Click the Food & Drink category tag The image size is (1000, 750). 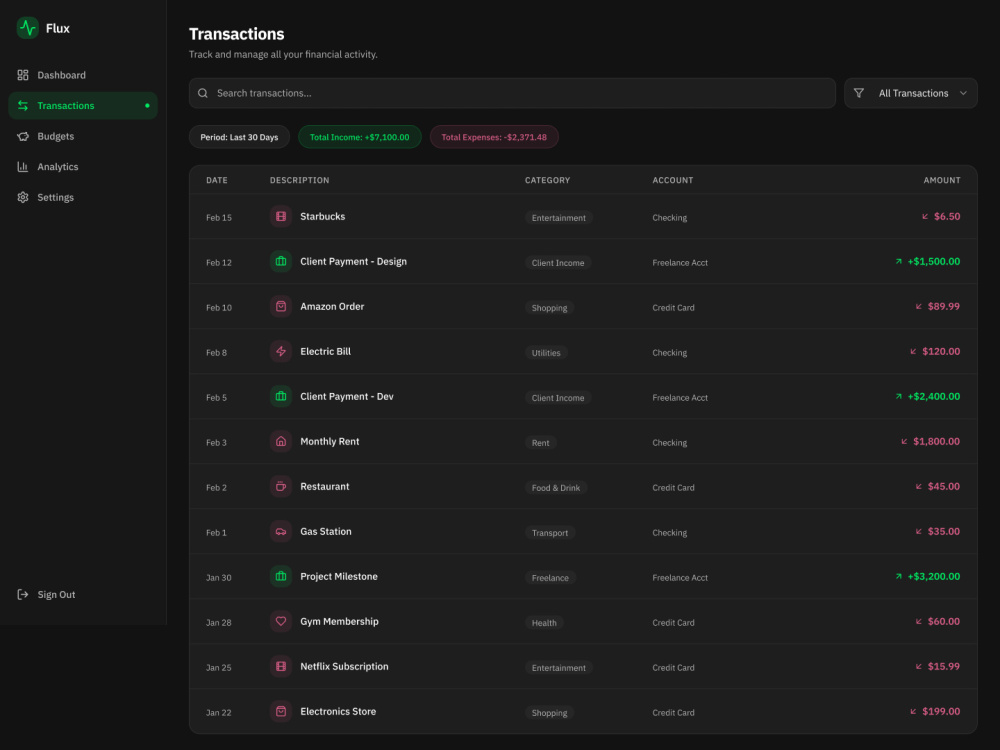[556, 488]
